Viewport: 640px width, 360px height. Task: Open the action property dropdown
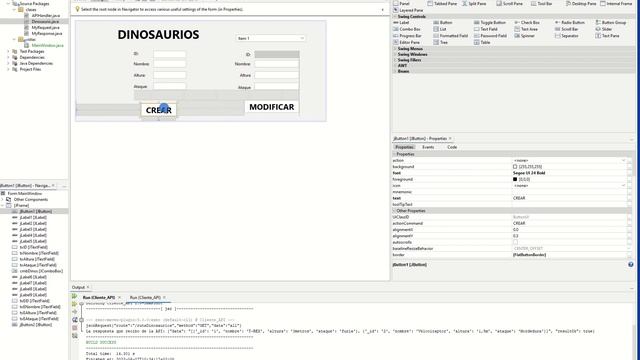tap(623, 160)
